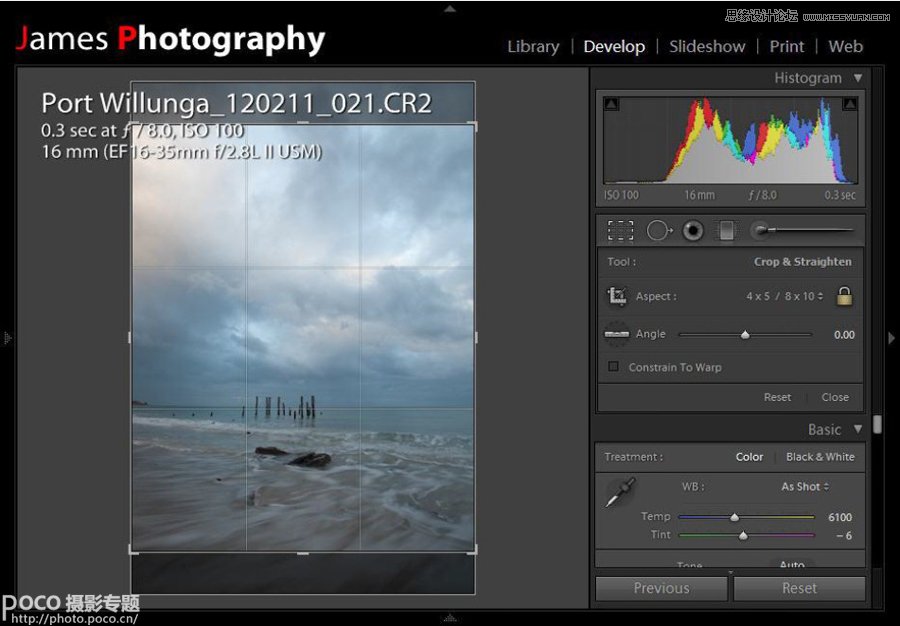Select the Graduated Filter tool icon

726,231
